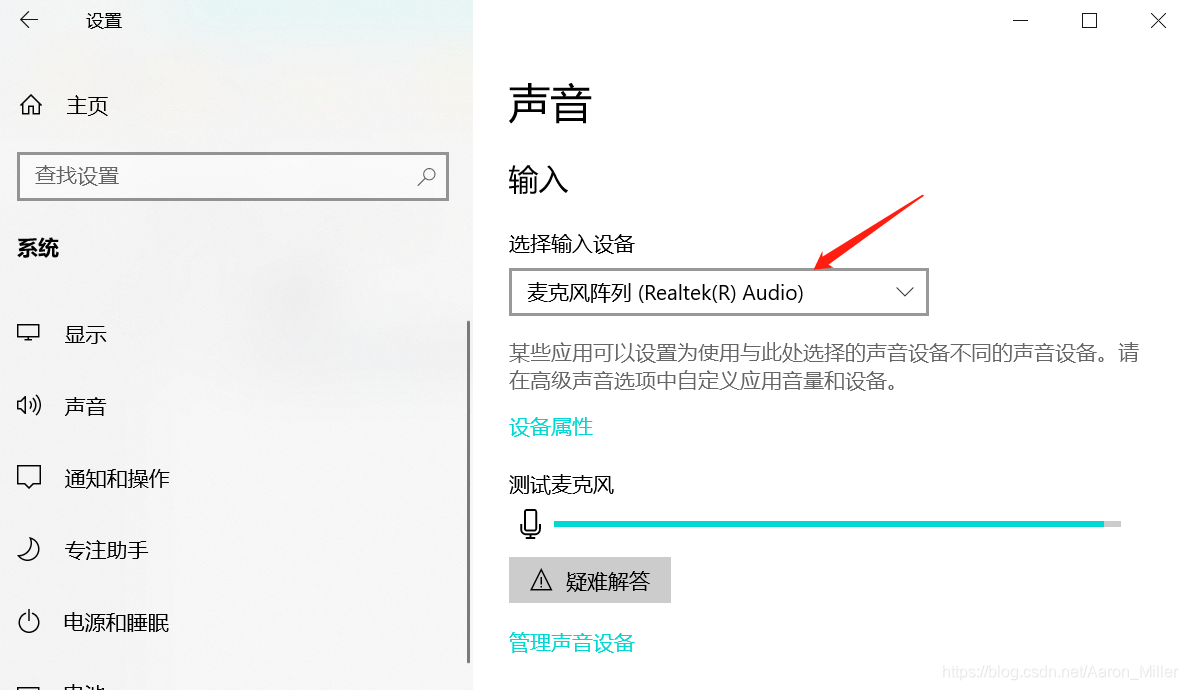Go to 专注助手 settings
Viewport: 1188px width, 690px height.
106,551
